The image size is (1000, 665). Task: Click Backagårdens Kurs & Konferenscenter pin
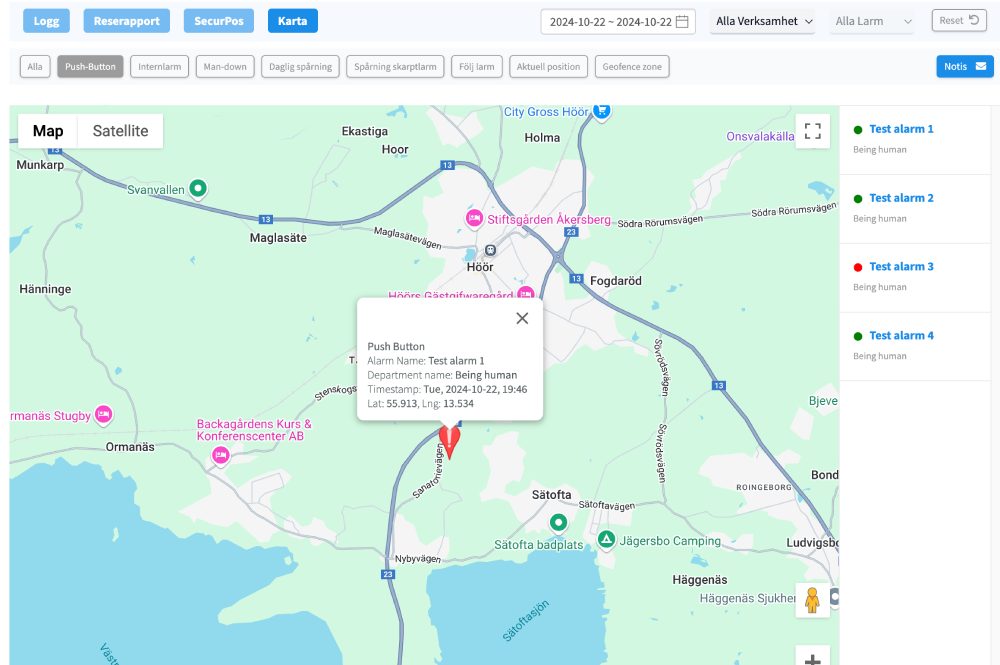coord(221,455)
